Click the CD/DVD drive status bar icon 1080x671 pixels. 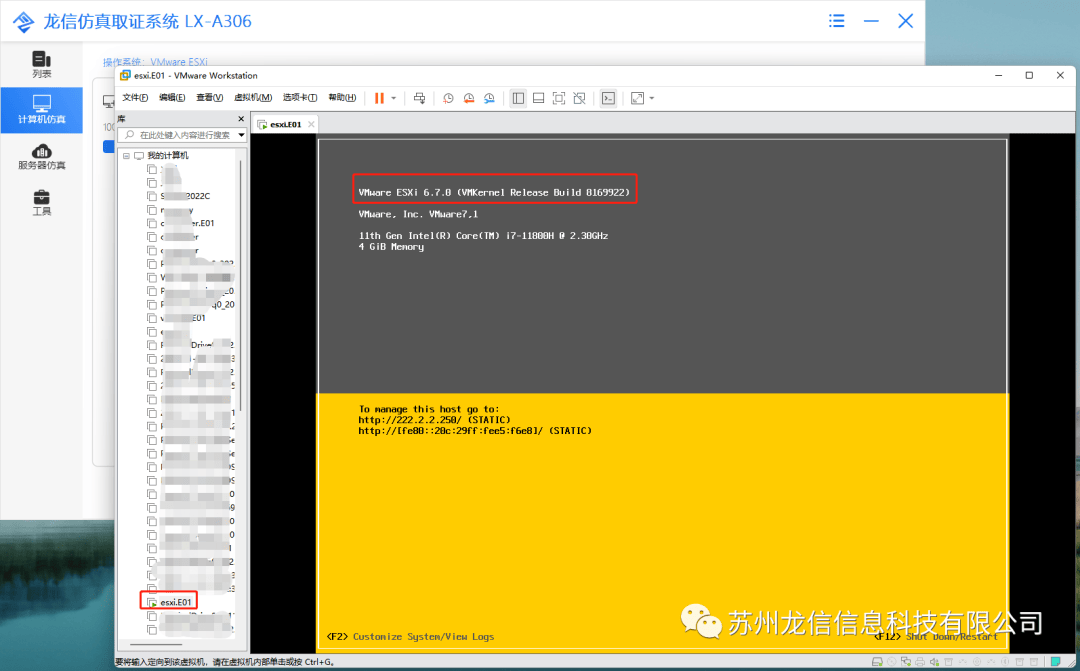tap(891, 662)
